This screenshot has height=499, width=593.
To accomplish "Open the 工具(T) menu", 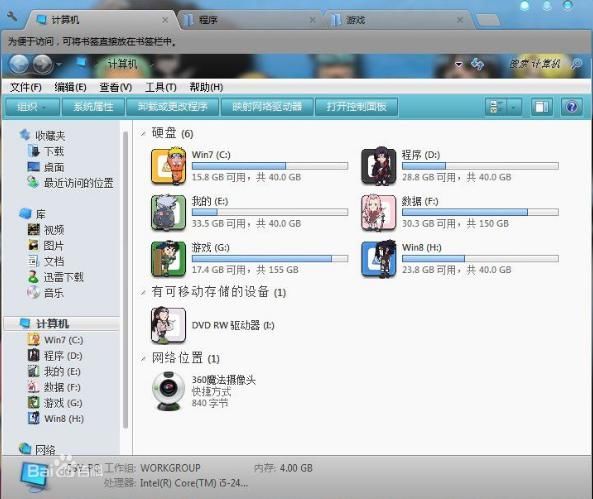I will tap(161, 87).
